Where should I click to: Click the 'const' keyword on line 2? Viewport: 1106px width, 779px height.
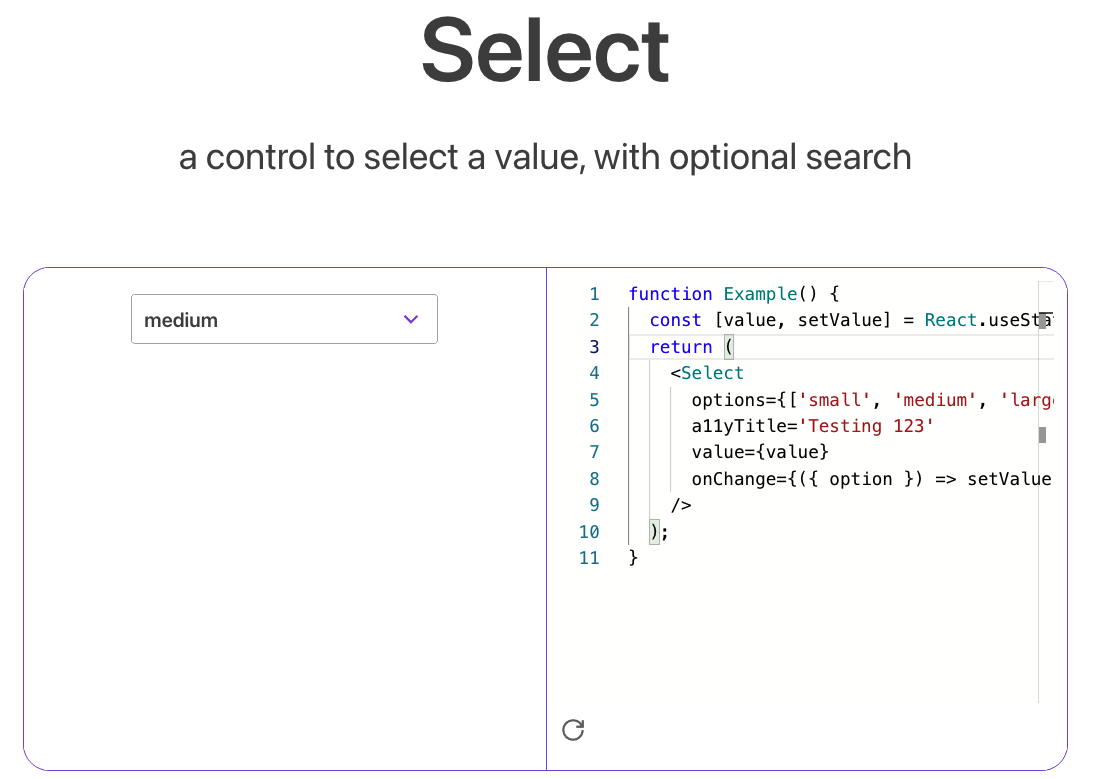[675, 320]
